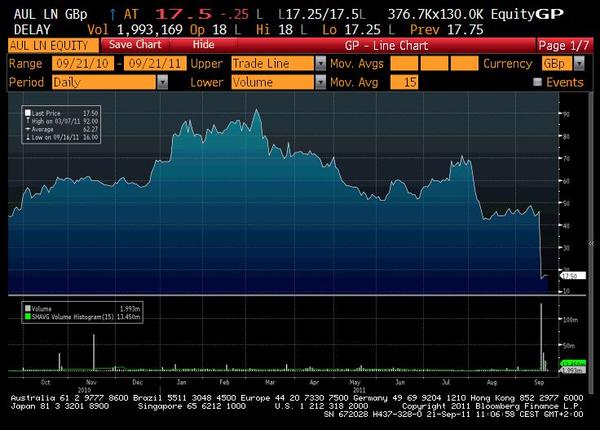Enable the Events checkbox

coord(537,82)
